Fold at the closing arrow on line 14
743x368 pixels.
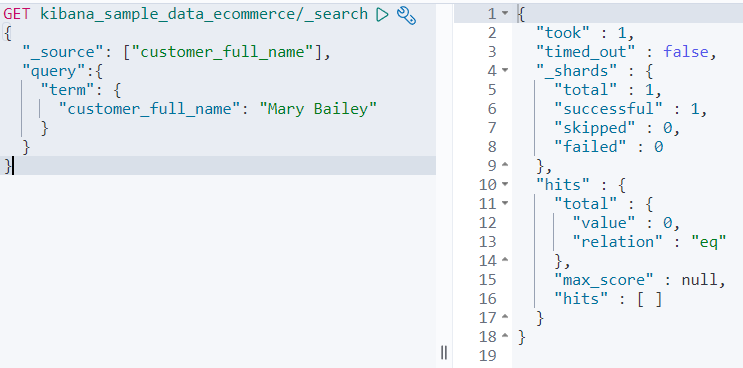coord(505,260)
